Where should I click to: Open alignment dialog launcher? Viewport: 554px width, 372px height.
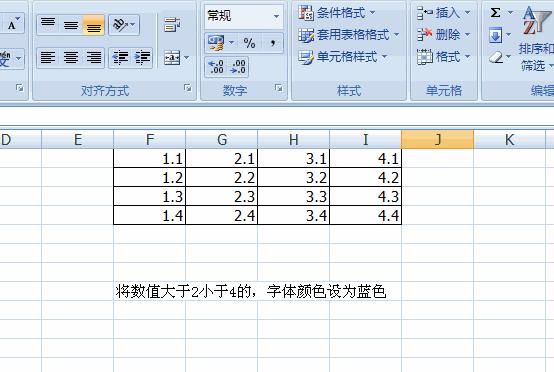(x=188, y=88)
